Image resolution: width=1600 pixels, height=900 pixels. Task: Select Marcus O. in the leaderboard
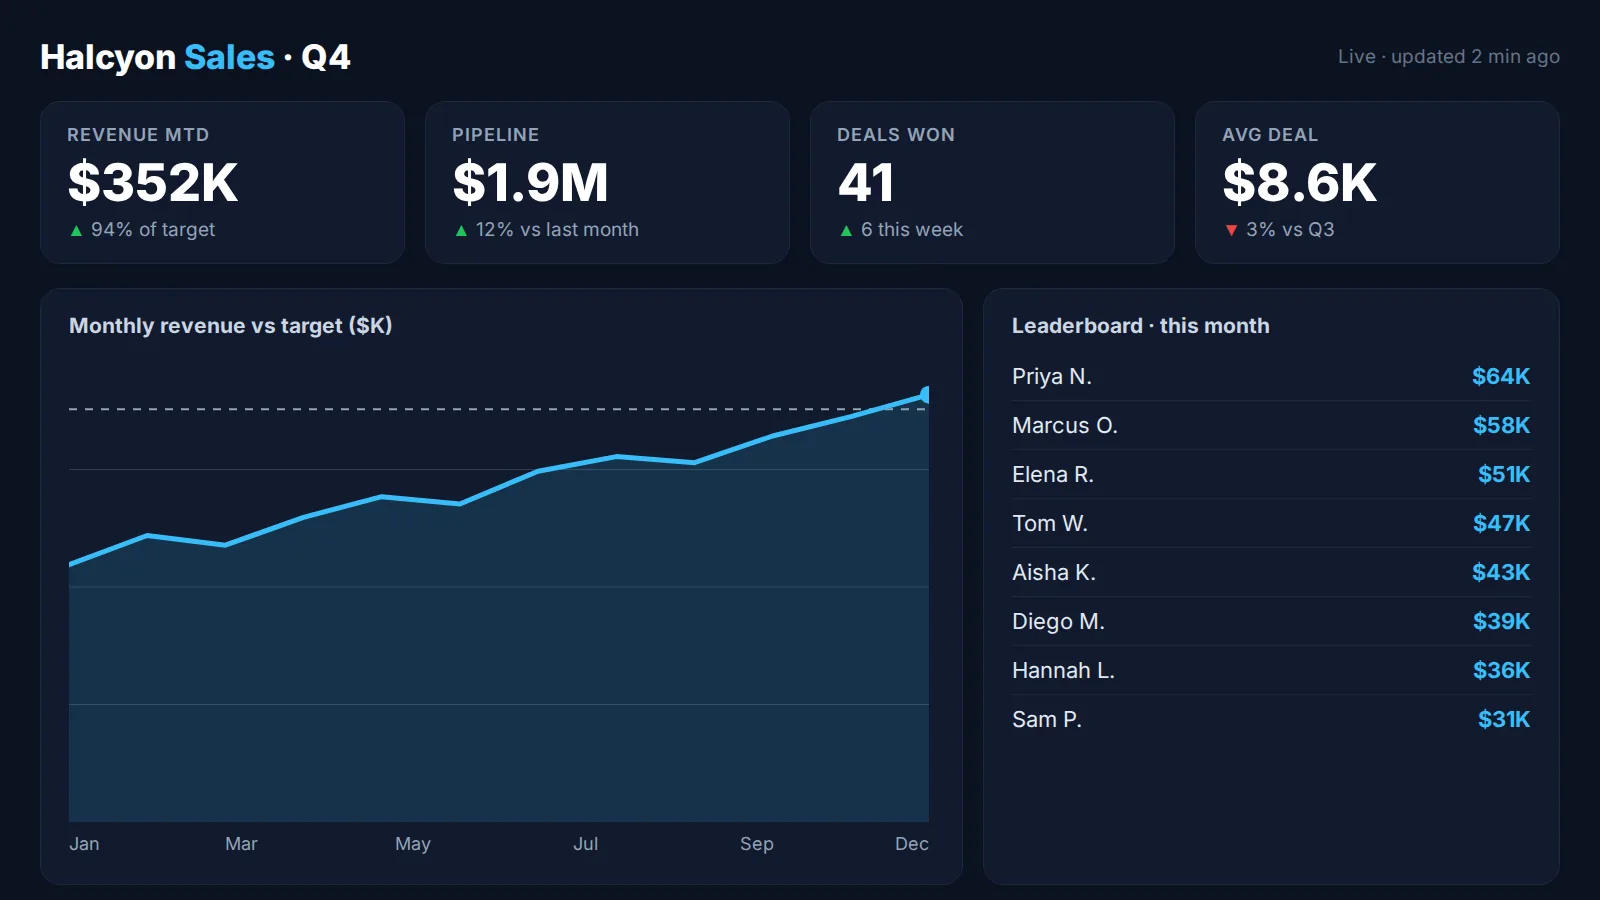pyautogui.click(x=1065, y=426)
